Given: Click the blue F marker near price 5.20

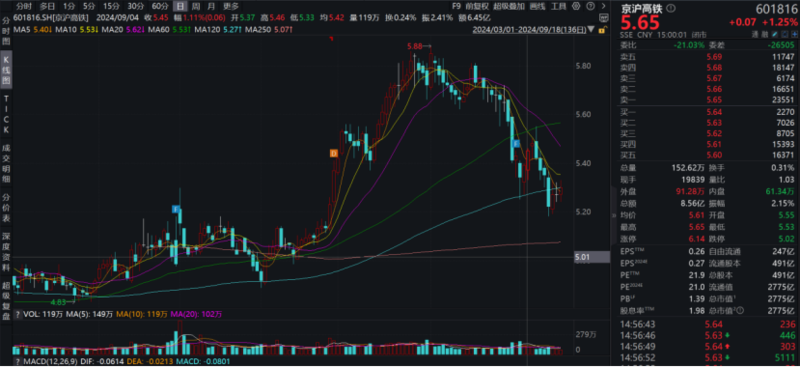Looking at the screenshot, I should click(176, 209).
